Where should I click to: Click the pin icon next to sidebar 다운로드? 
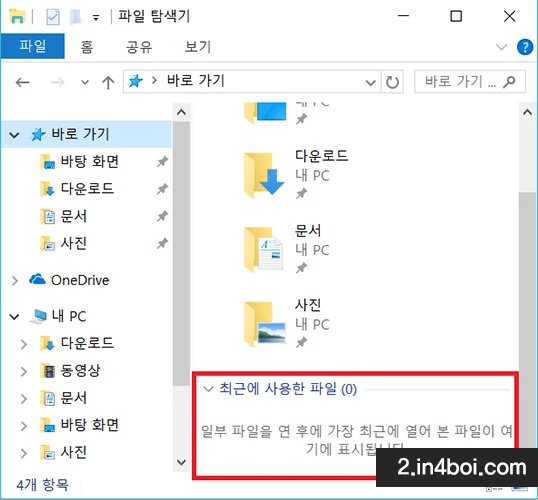[x=162, y=189]
